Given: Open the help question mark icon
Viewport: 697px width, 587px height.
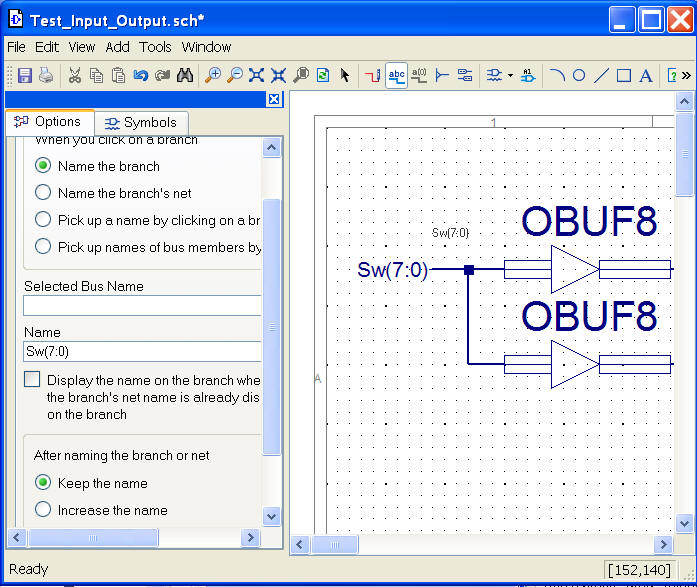Looking at the screenshot, I should (x=672, y=76).
